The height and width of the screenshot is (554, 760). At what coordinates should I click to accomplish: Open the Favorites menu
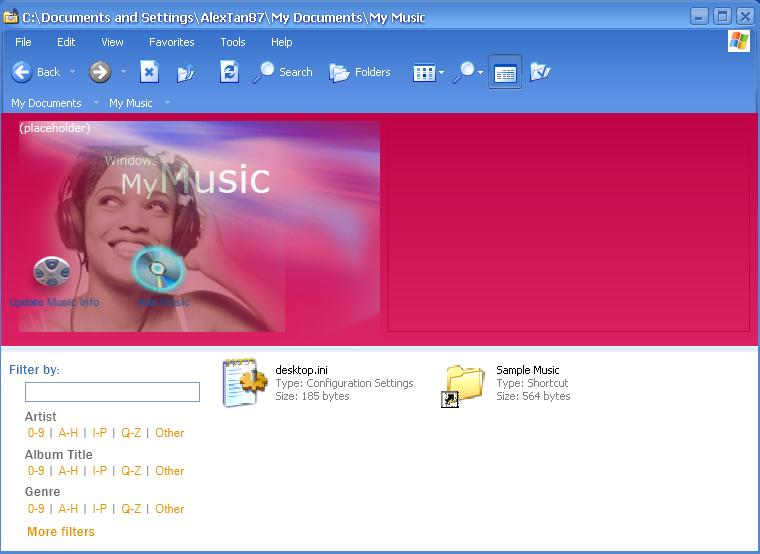point(172,42)
